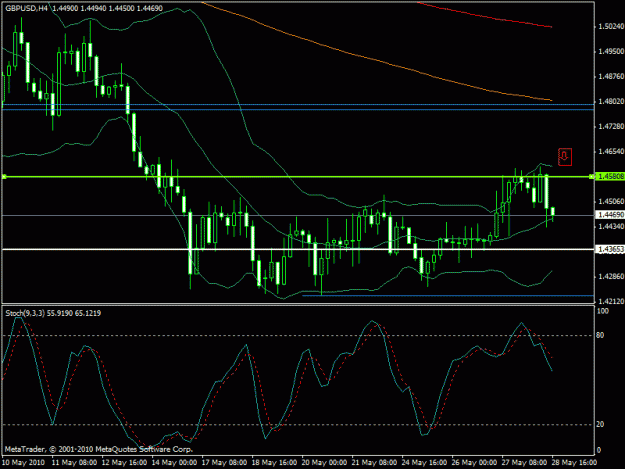Screen dimensions: 625x469
Task: Click the 1.49500 price axis value
Action: [x=611, y=51]
